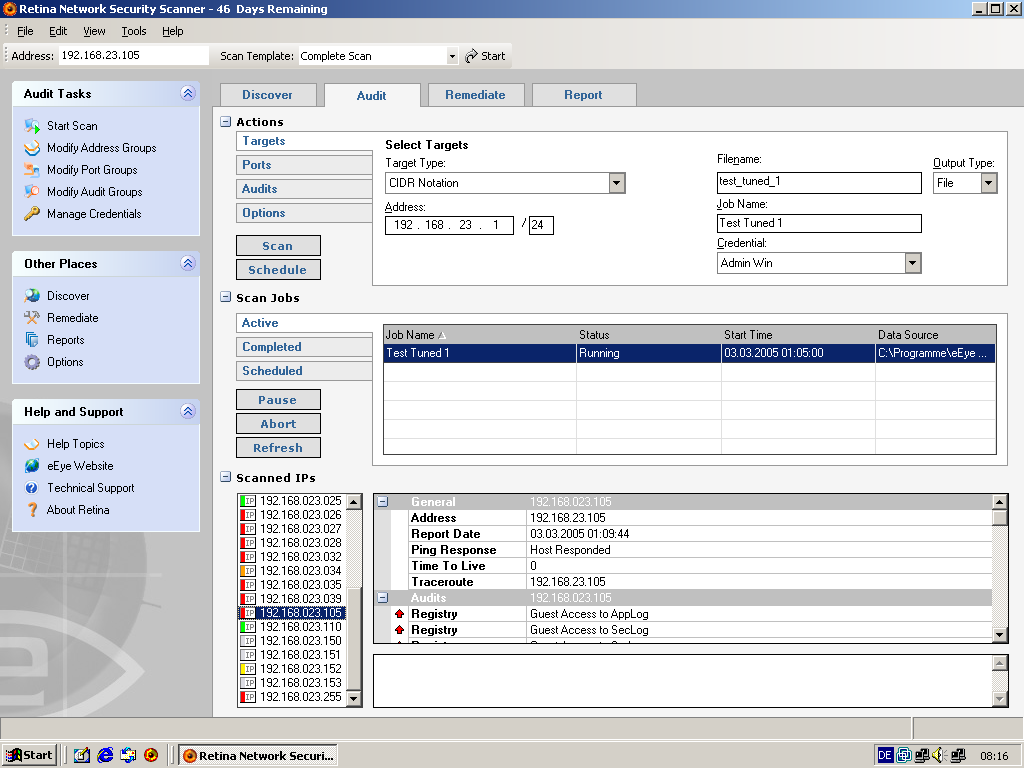Select the Test Tuned 1 job row
Screen dimensions: 1024x768
pos(690,353)
